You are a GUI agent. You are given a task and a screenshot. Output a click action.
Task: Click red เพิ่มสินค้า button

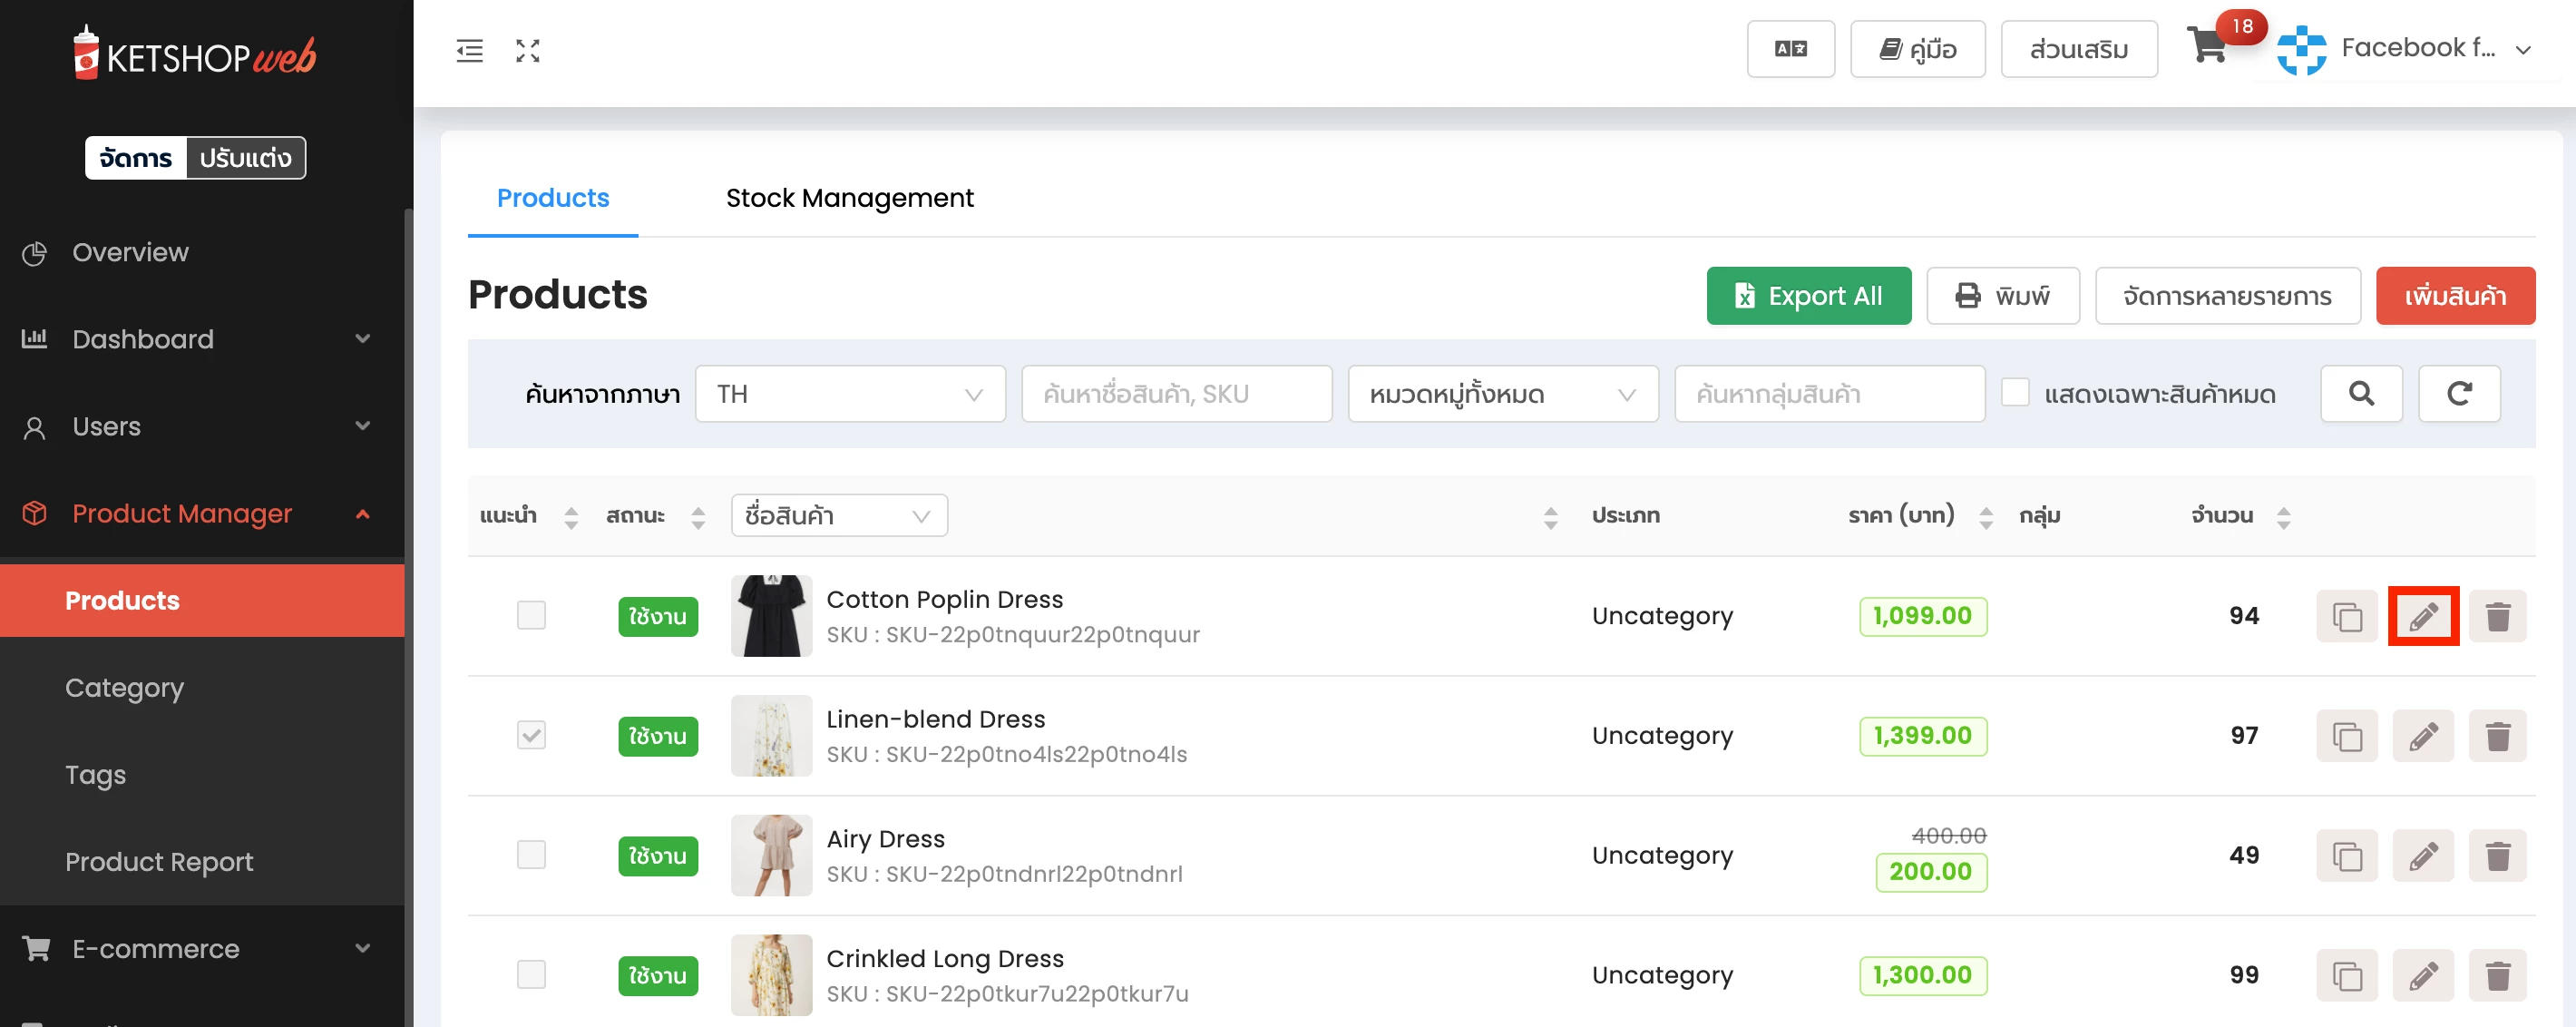[x=2455, y=296]
